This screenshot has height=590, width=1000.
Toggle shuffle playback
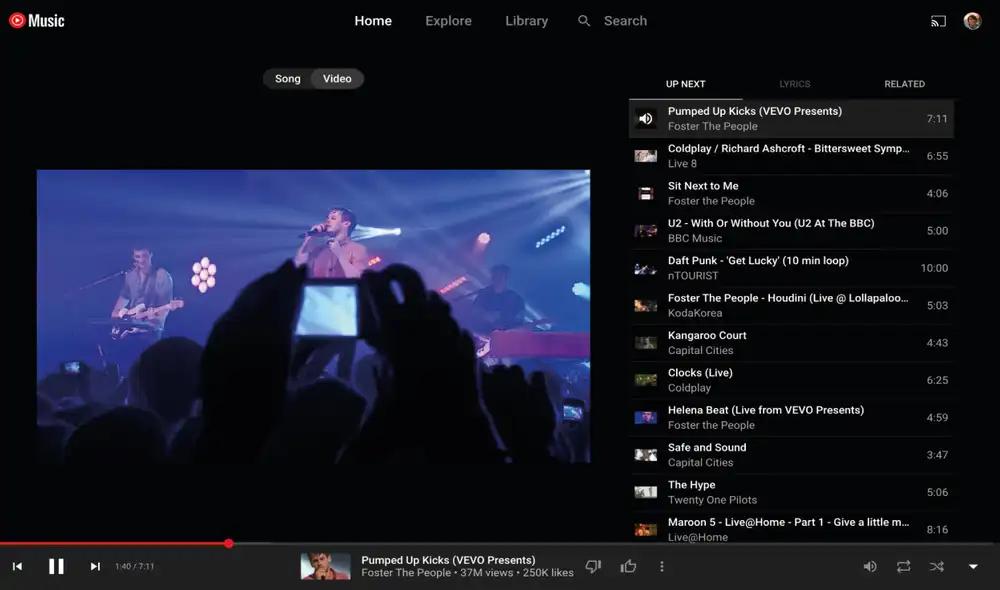936,566
